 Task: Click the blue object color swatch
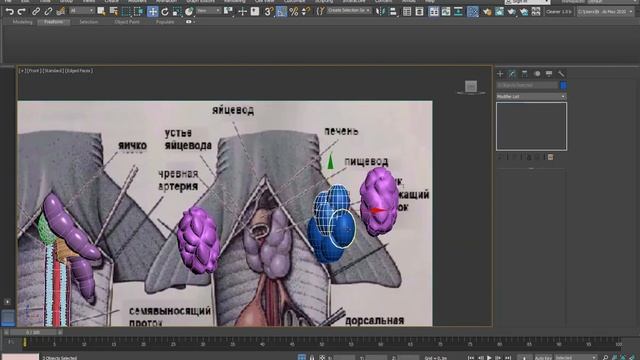pos(563,85)
